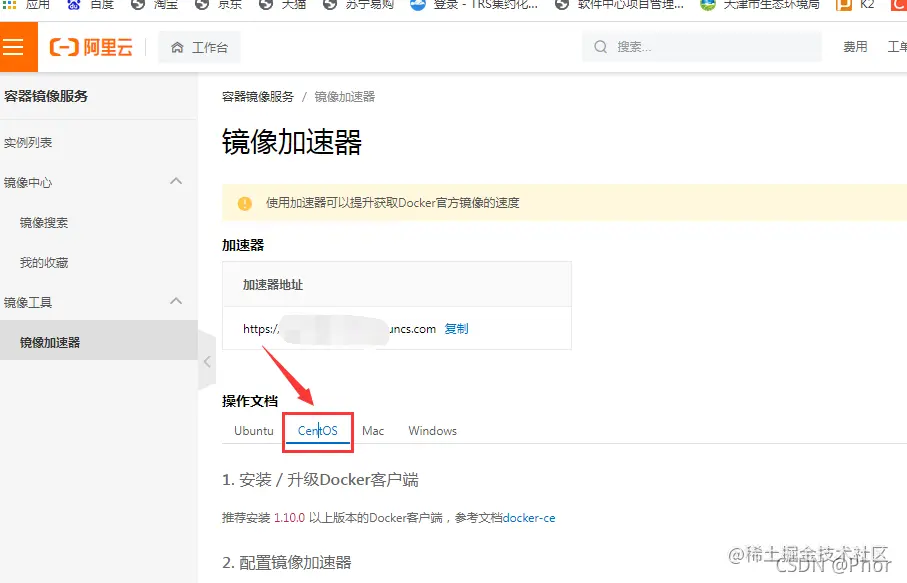
Task: Click the warning icon in the notice banner
Action: 244,202
